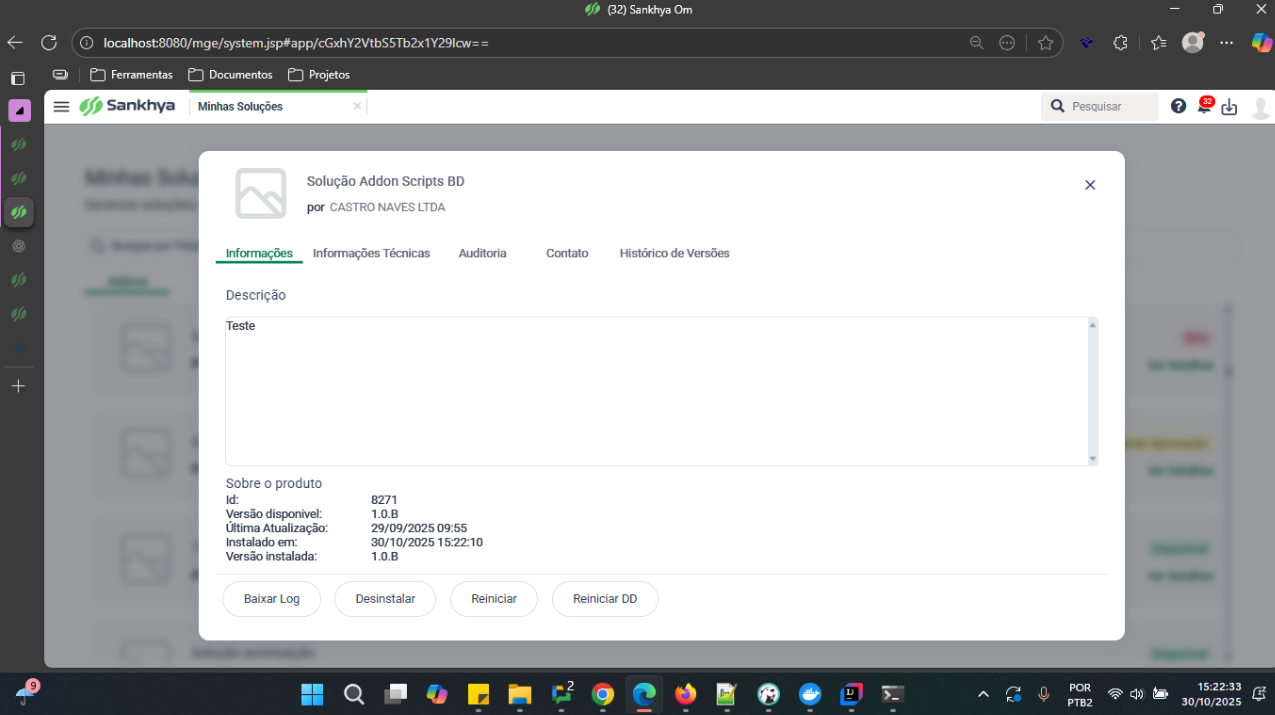Switch to the Informações tab
This screenshot has height=715, width=1275.
click(x=259, y=253)
